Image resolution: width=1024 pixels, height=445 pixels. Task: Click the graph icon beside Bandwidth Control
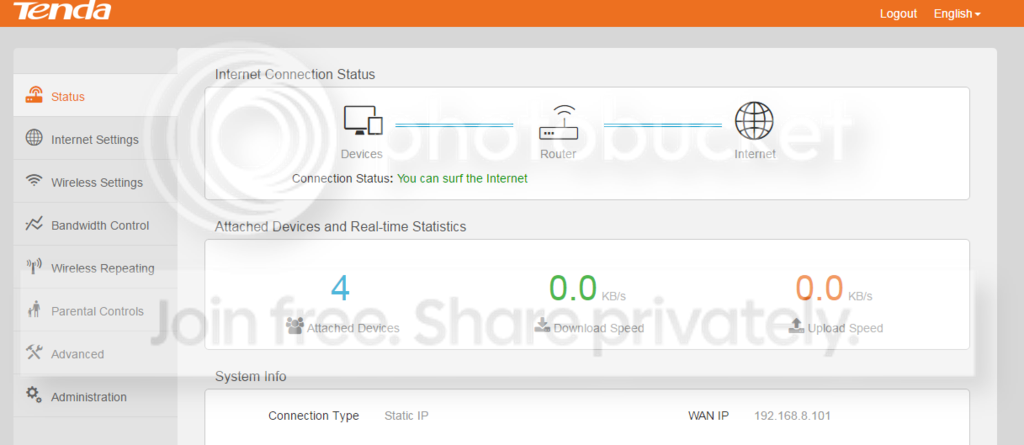tap(34, 224)
